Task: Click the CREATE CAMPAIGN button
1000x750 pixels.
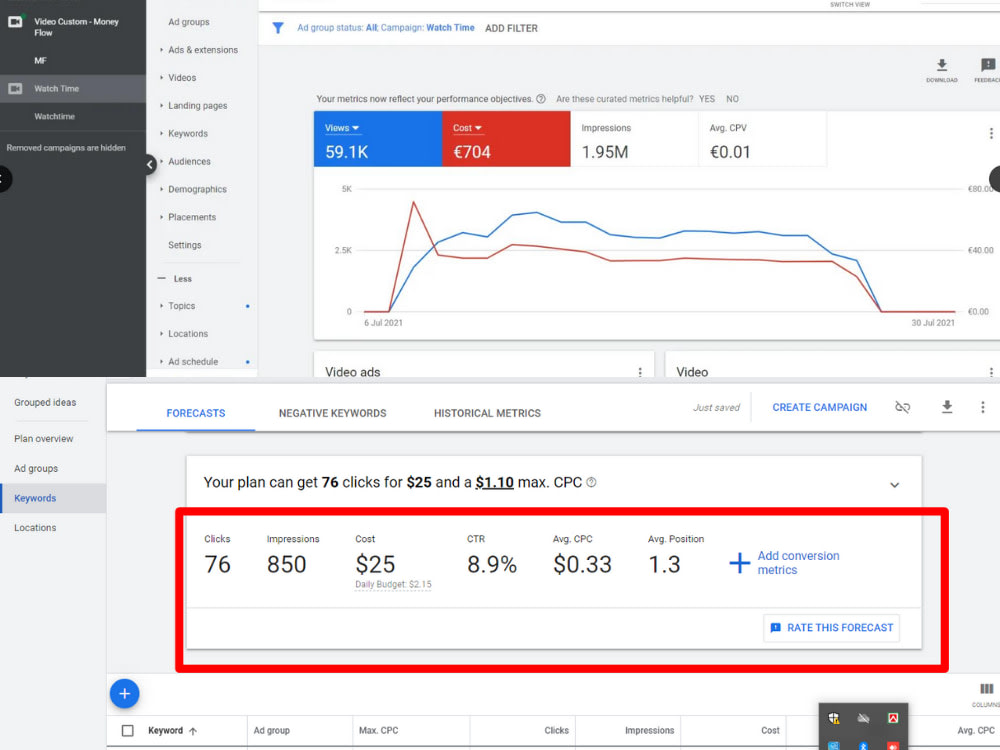Action: click(x=820, y=407)
